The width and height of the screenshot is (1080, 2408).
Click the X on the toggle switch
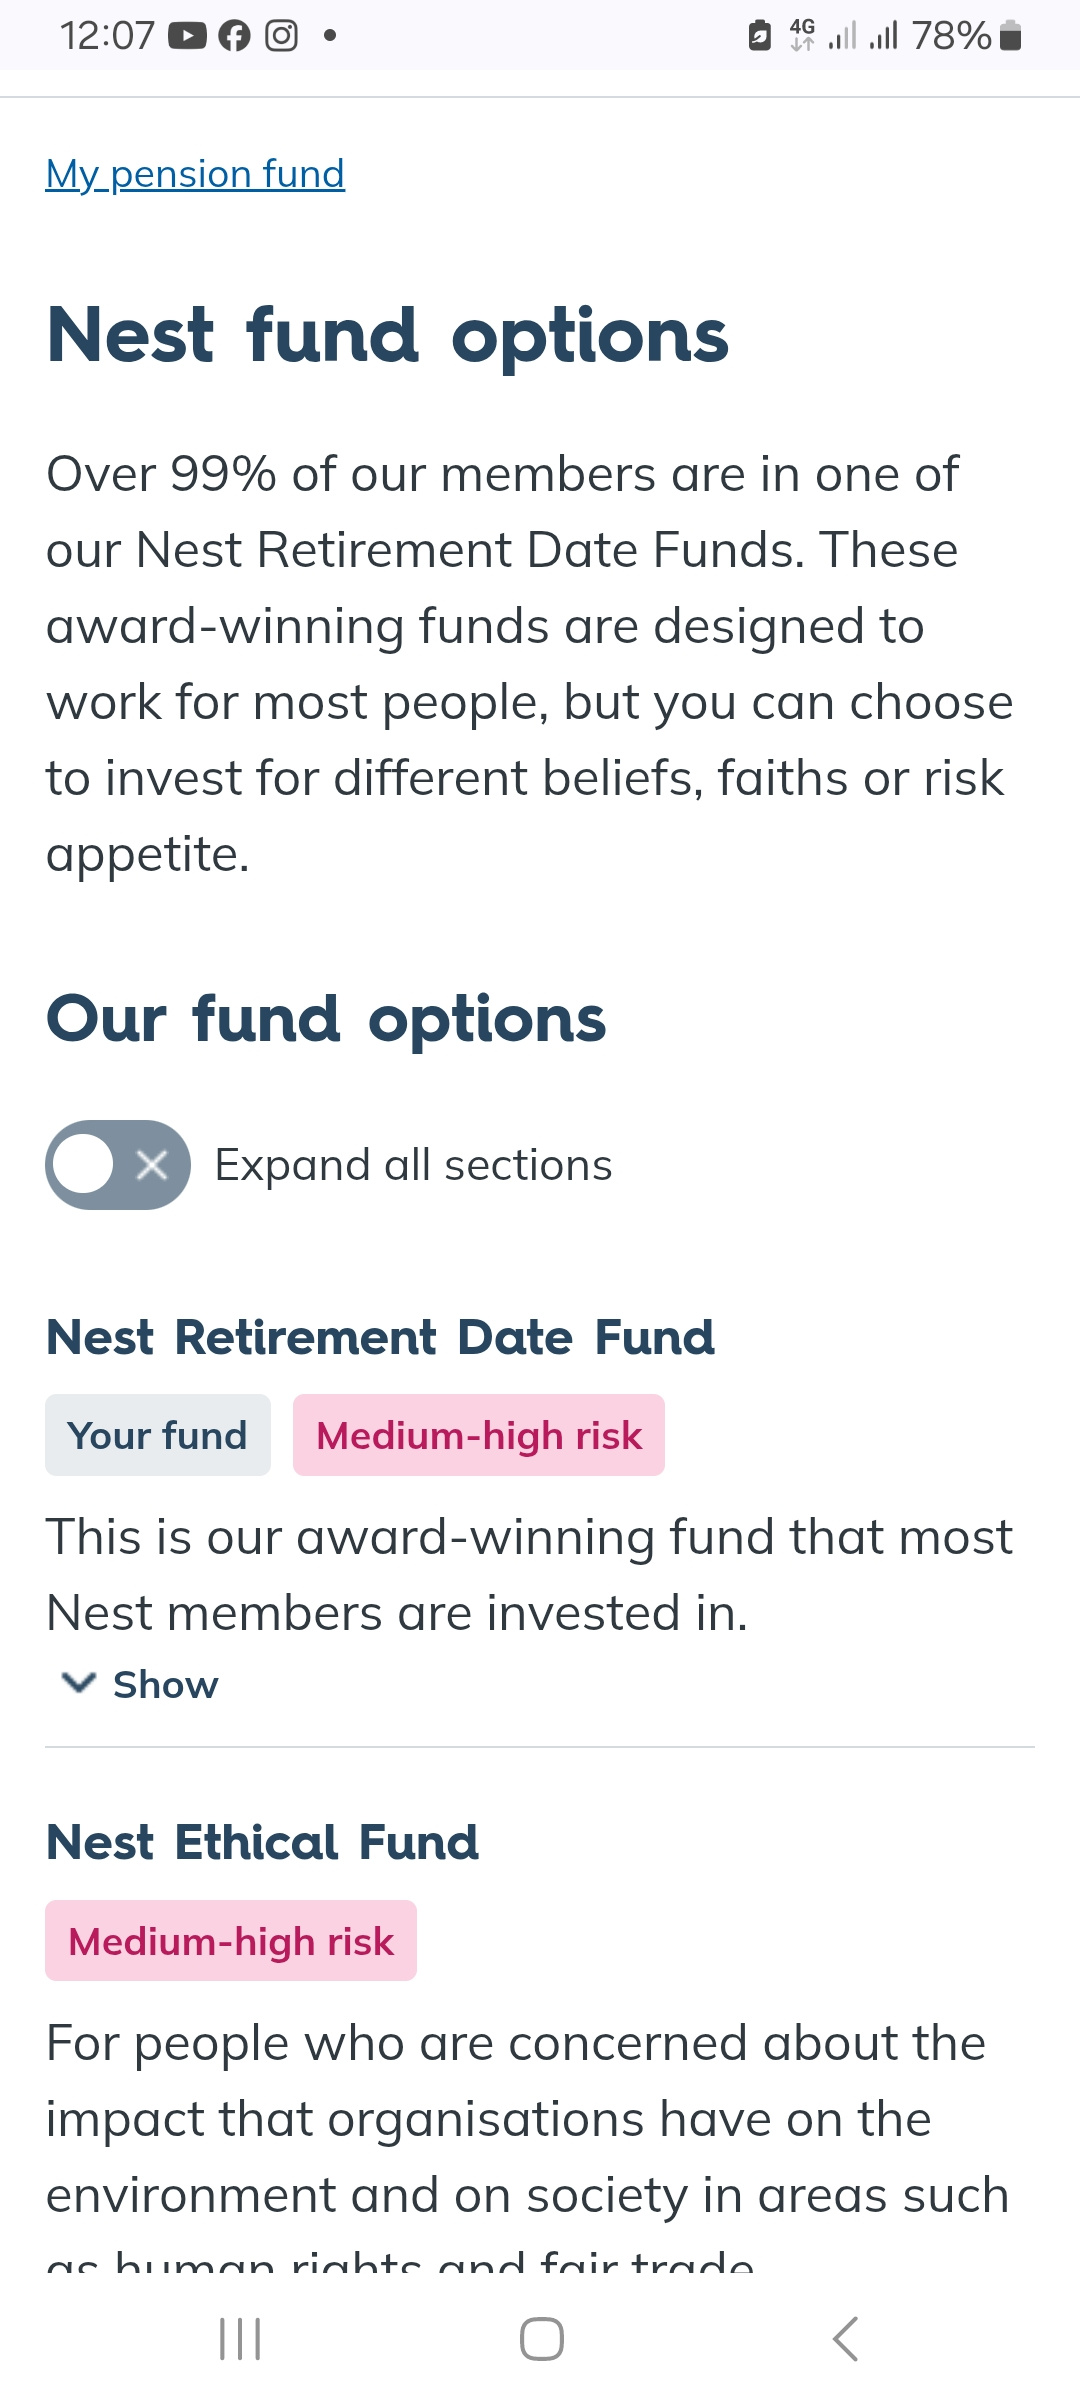pyautogui.click(x=152, y=1165)
